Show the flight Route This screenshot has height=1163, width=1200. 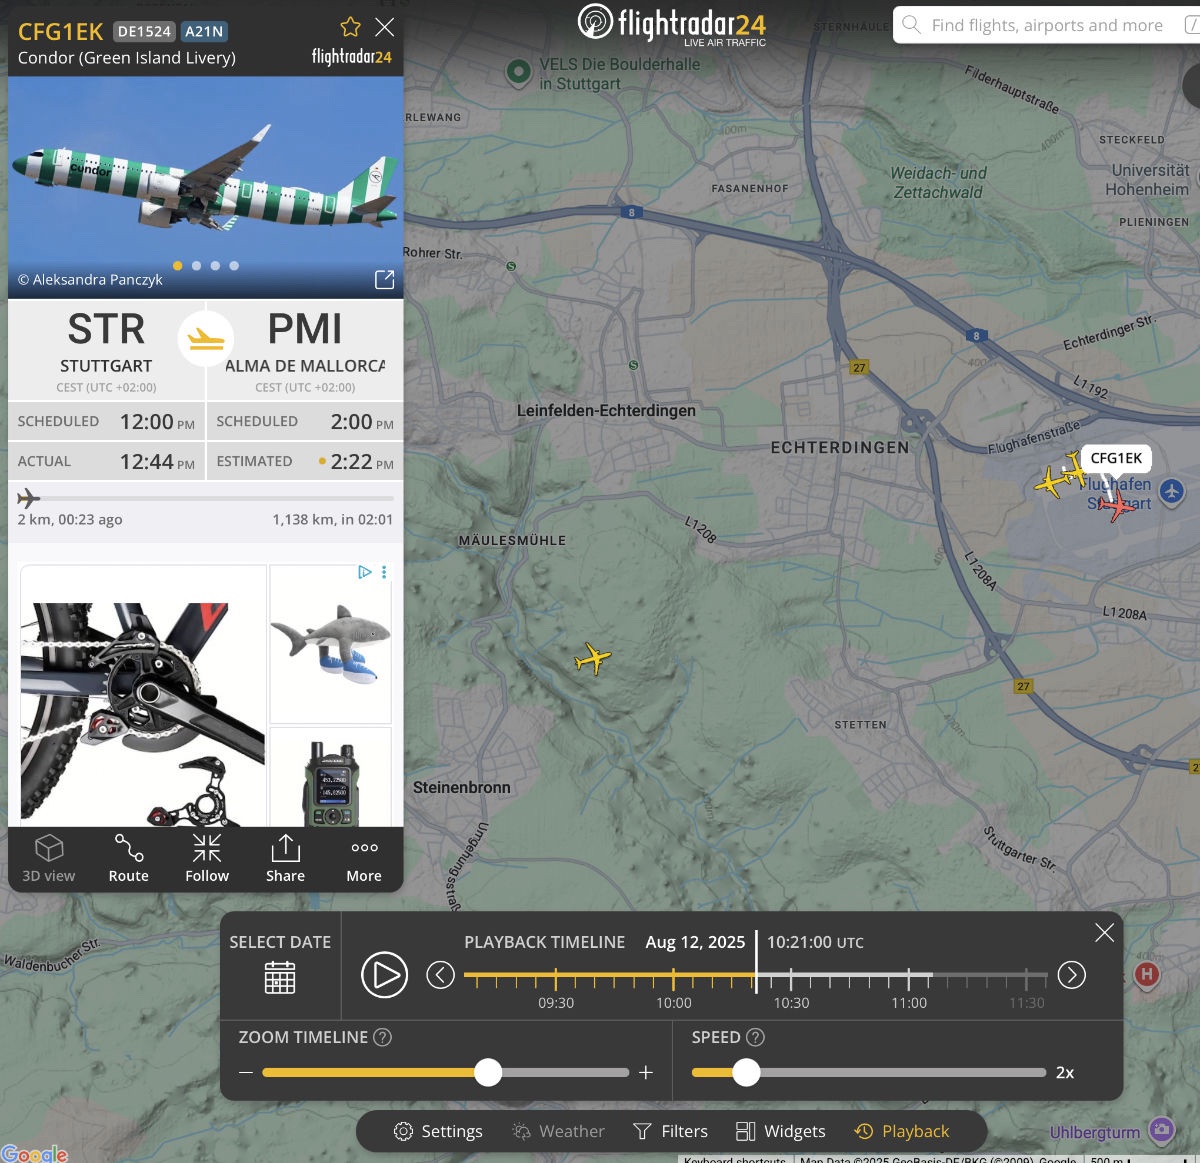point(128,858)
